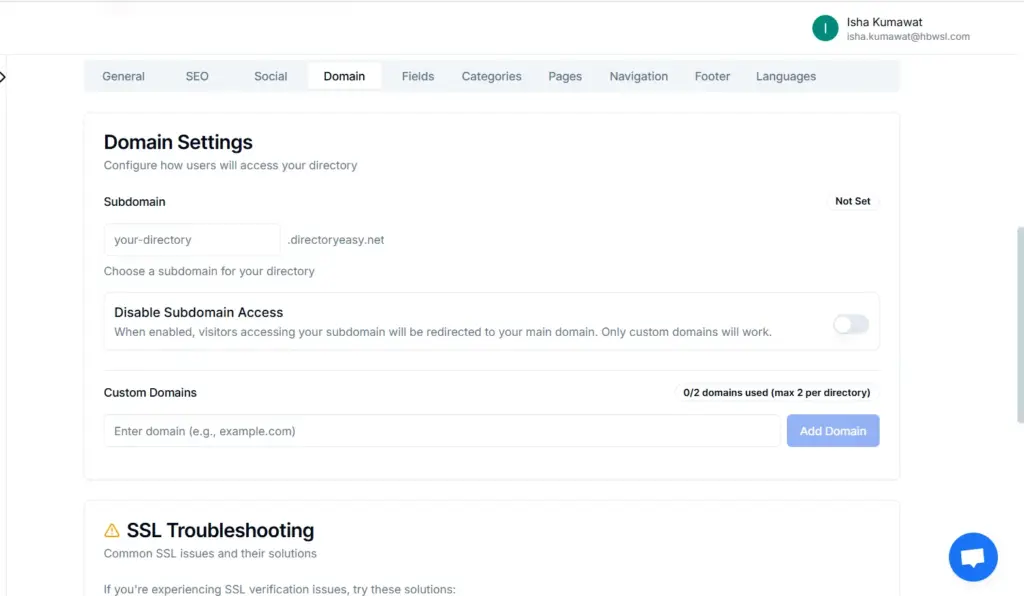Click the warning icon beside SSL Troubleshooting

[x=113, y=530]
